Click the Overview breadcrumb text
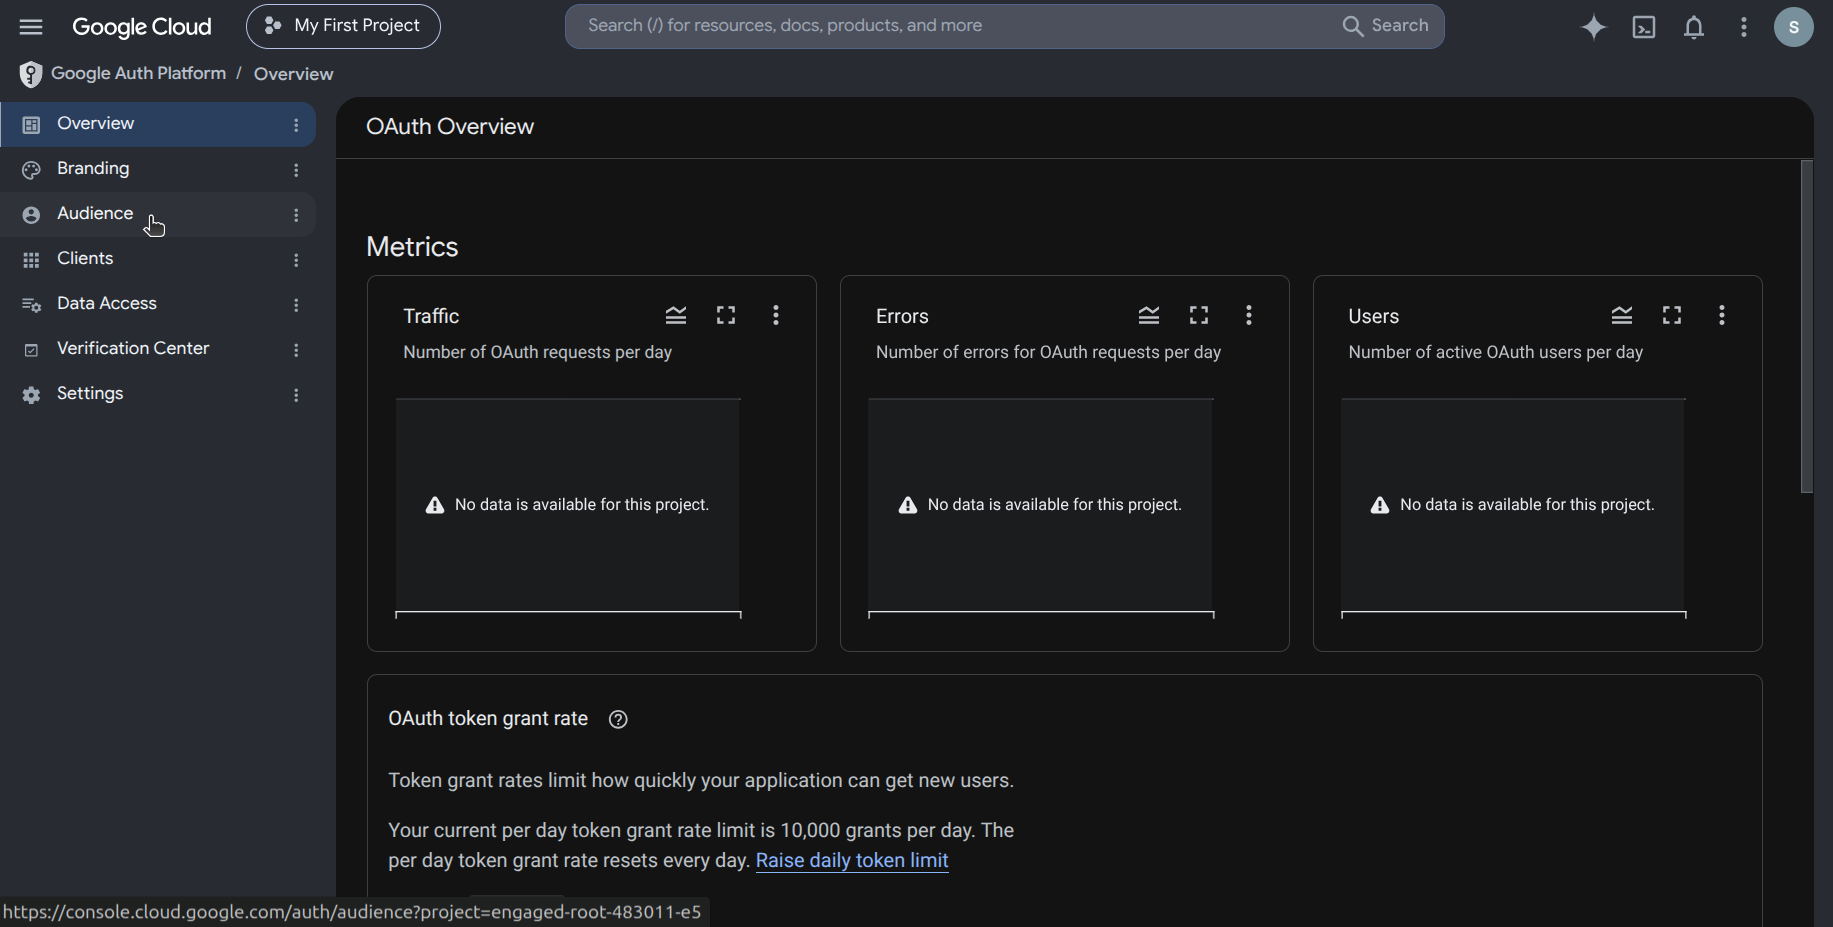This screenshot has height=927, width=1833. click(293, 74)
